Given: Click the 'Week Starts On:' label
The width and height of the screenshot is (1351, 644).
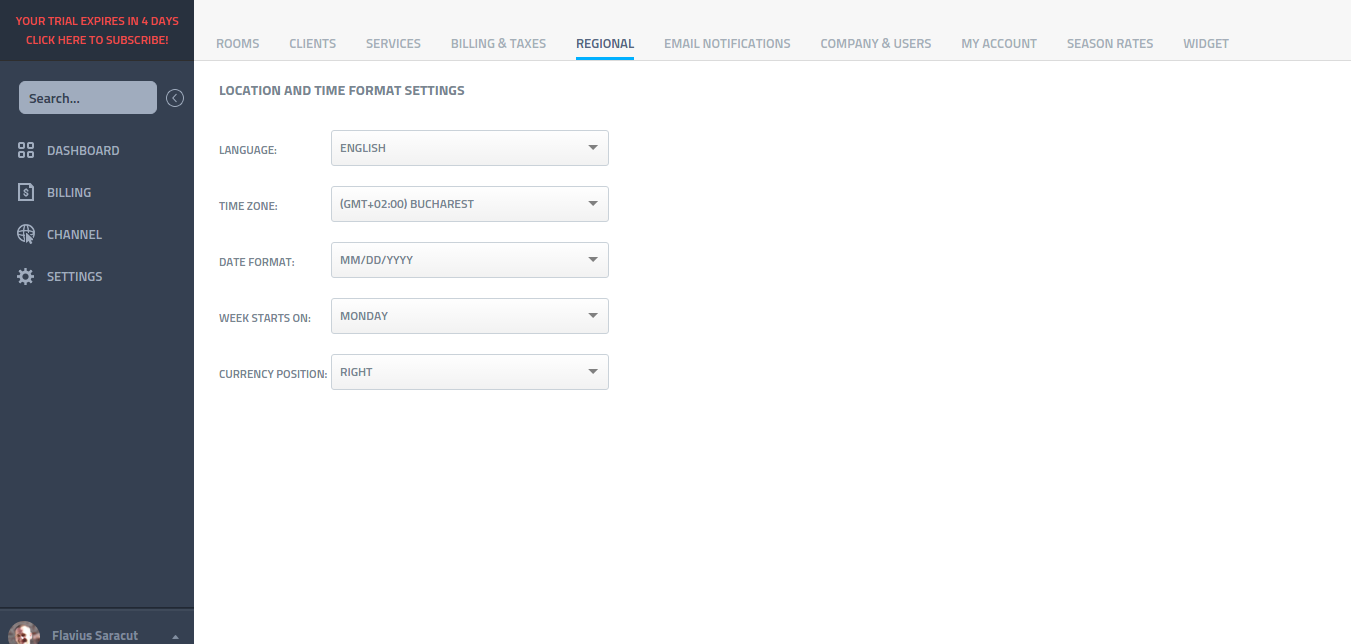Looking at the screenshot, I should click(265, 318).
